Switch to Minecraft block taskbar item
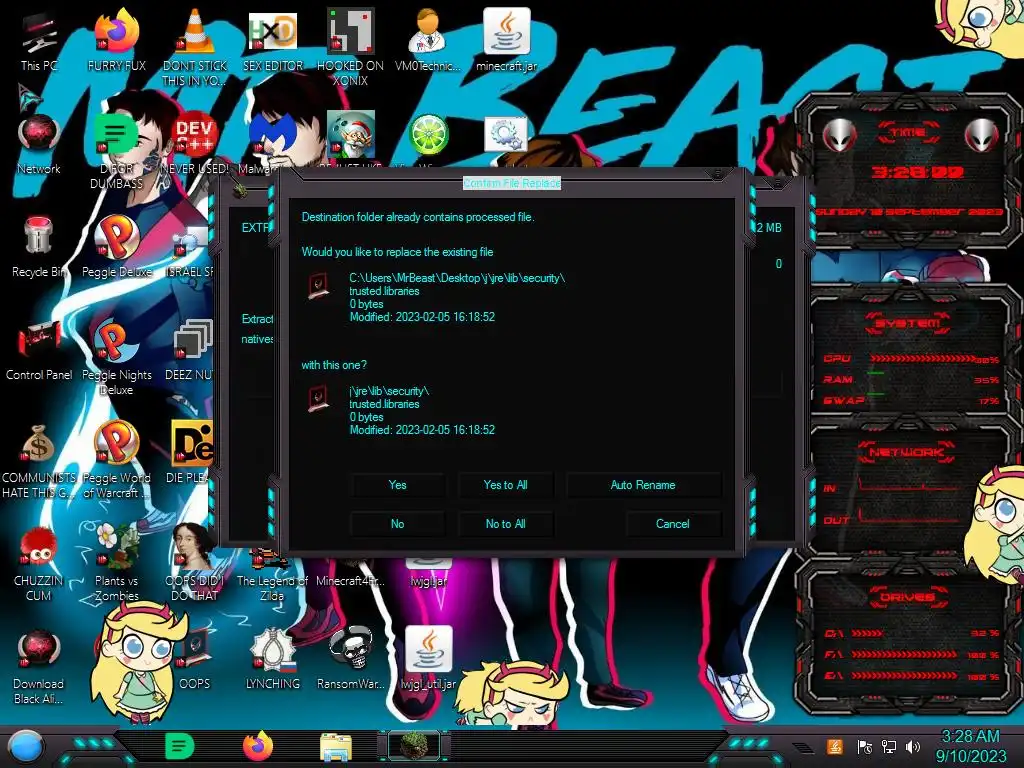 (x=414, y=746)
